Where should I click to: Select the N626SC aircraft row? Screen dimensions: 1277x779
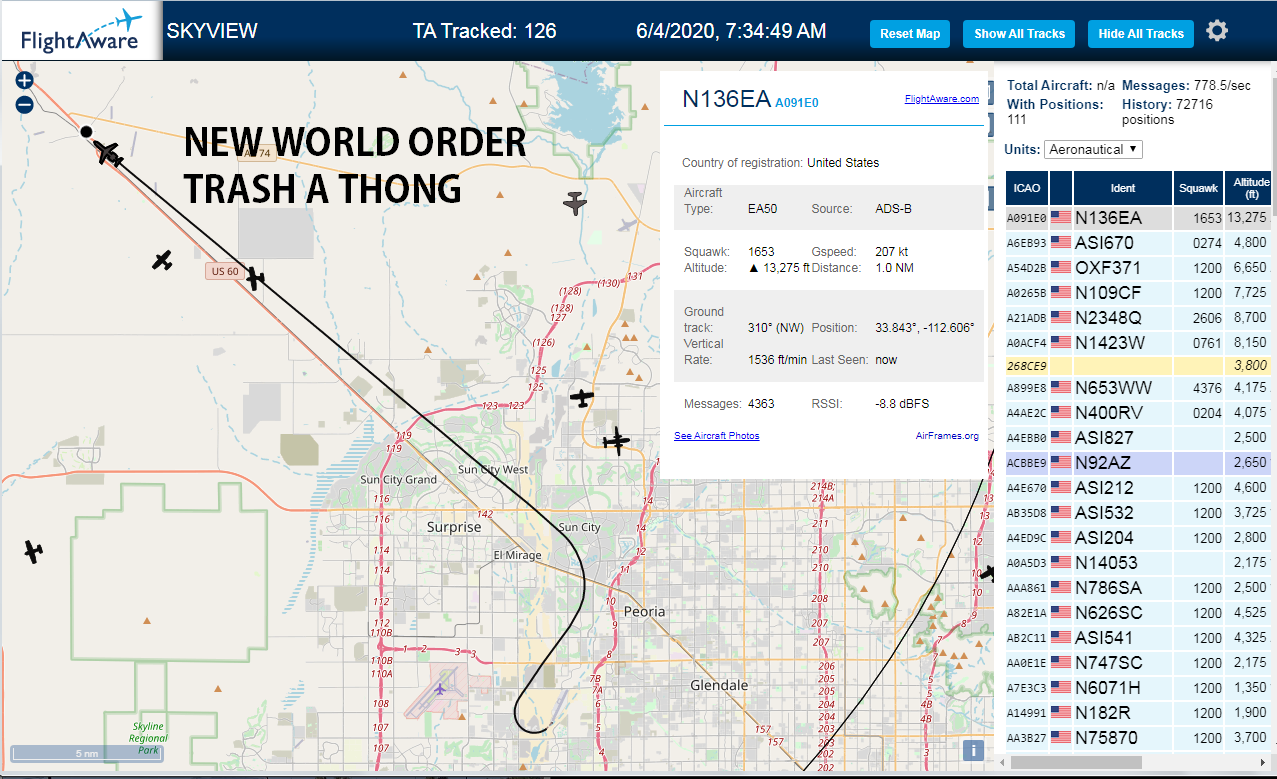1139,613
